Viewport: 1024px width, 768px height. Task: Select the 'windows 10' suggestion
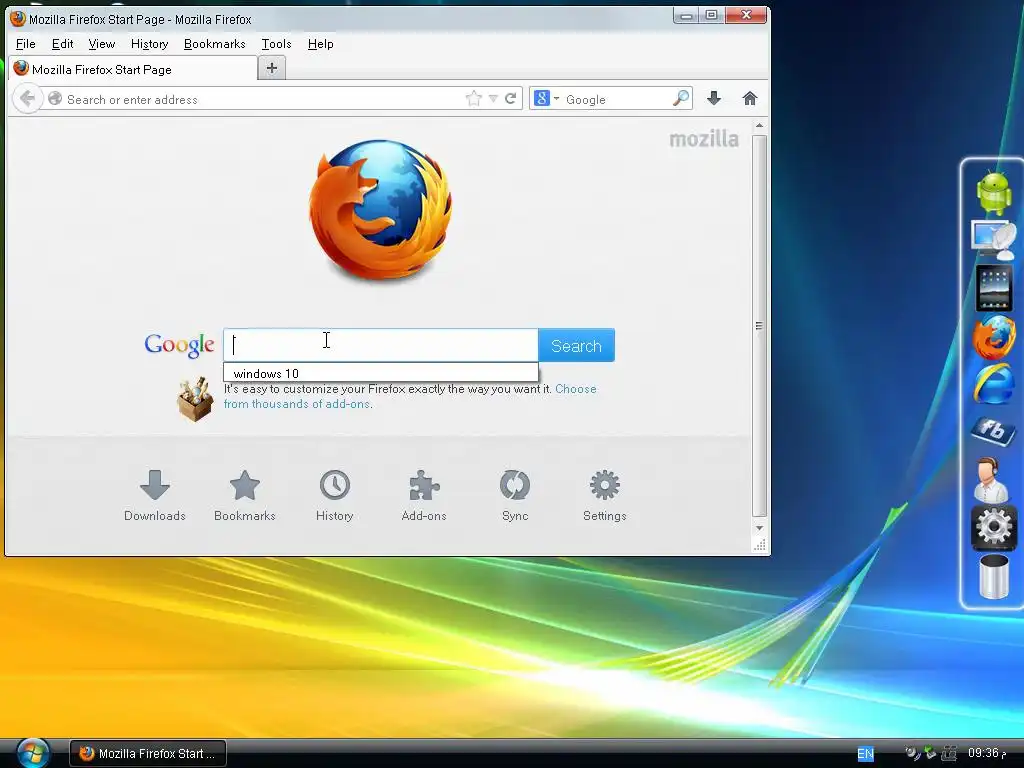tap(381, 373)
